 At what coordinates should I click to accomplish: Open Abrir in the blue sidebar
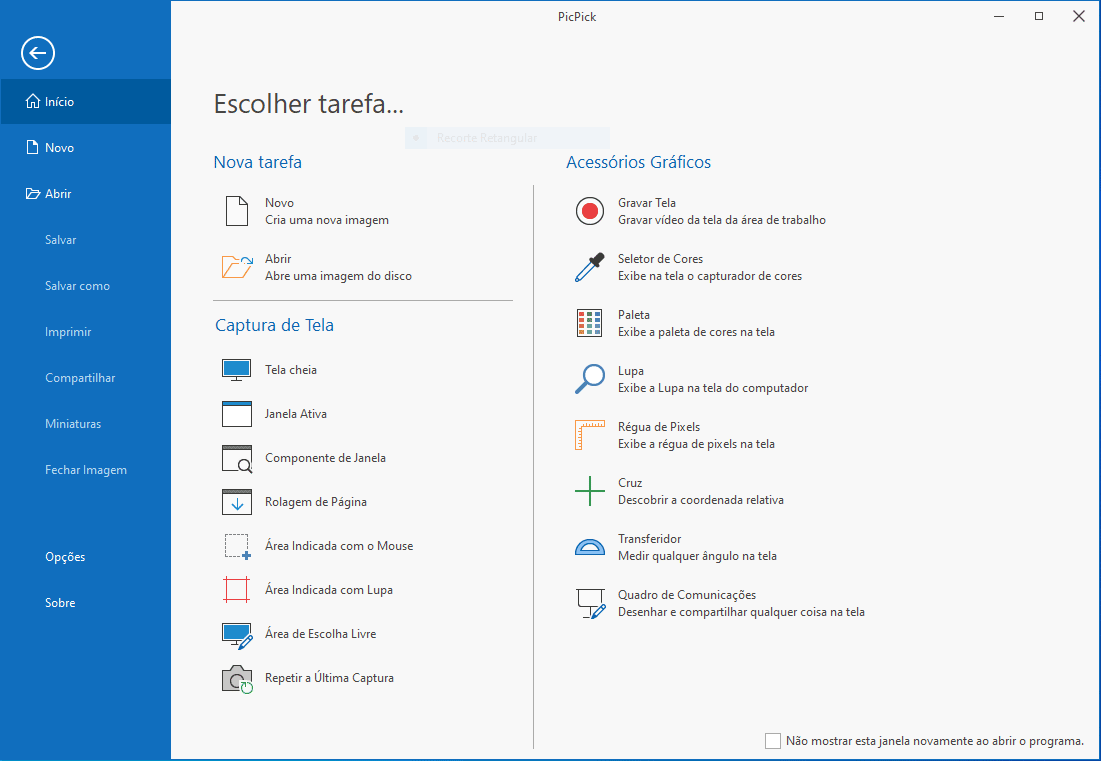pyautogui.click(x=86, y=194)
